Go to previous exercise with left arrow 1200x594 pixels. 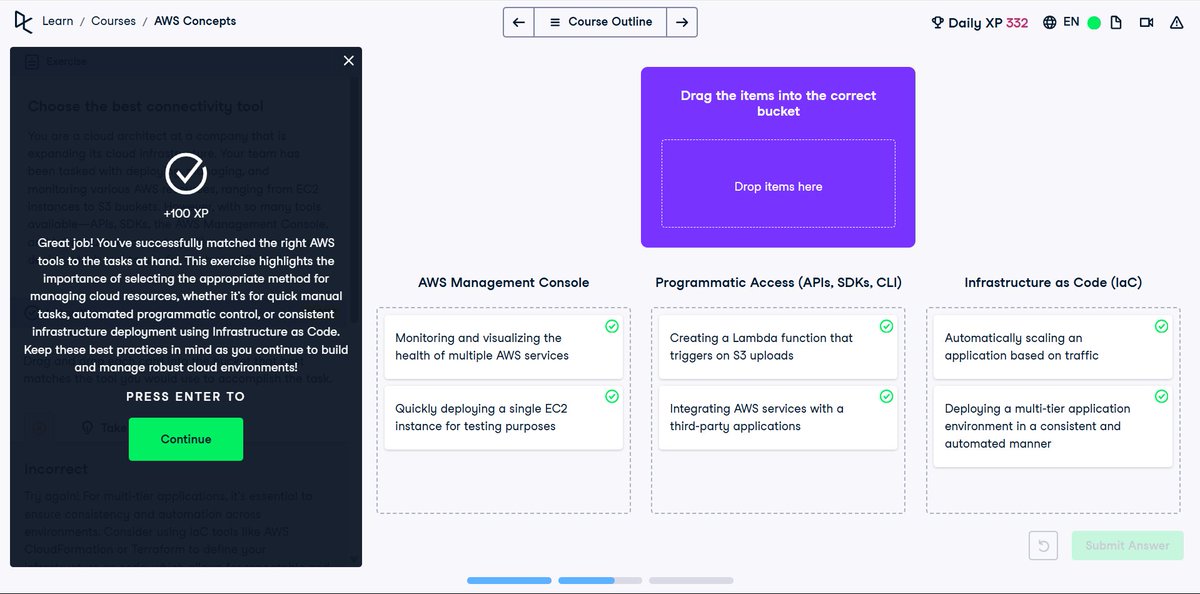tap(519, 22)
